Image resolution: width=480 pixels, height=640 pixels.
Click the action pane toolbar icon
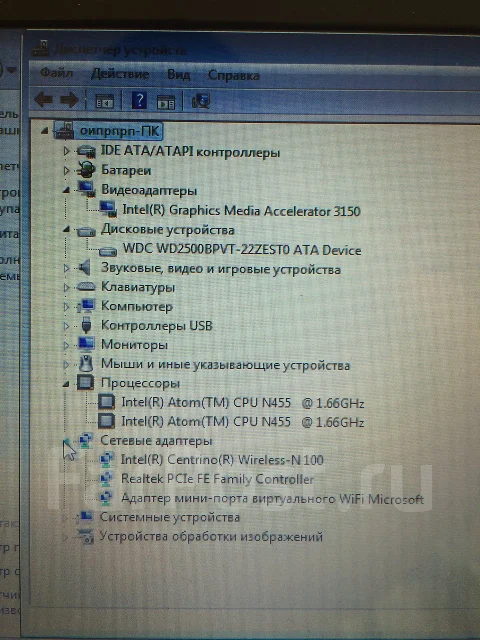(166, 102)
